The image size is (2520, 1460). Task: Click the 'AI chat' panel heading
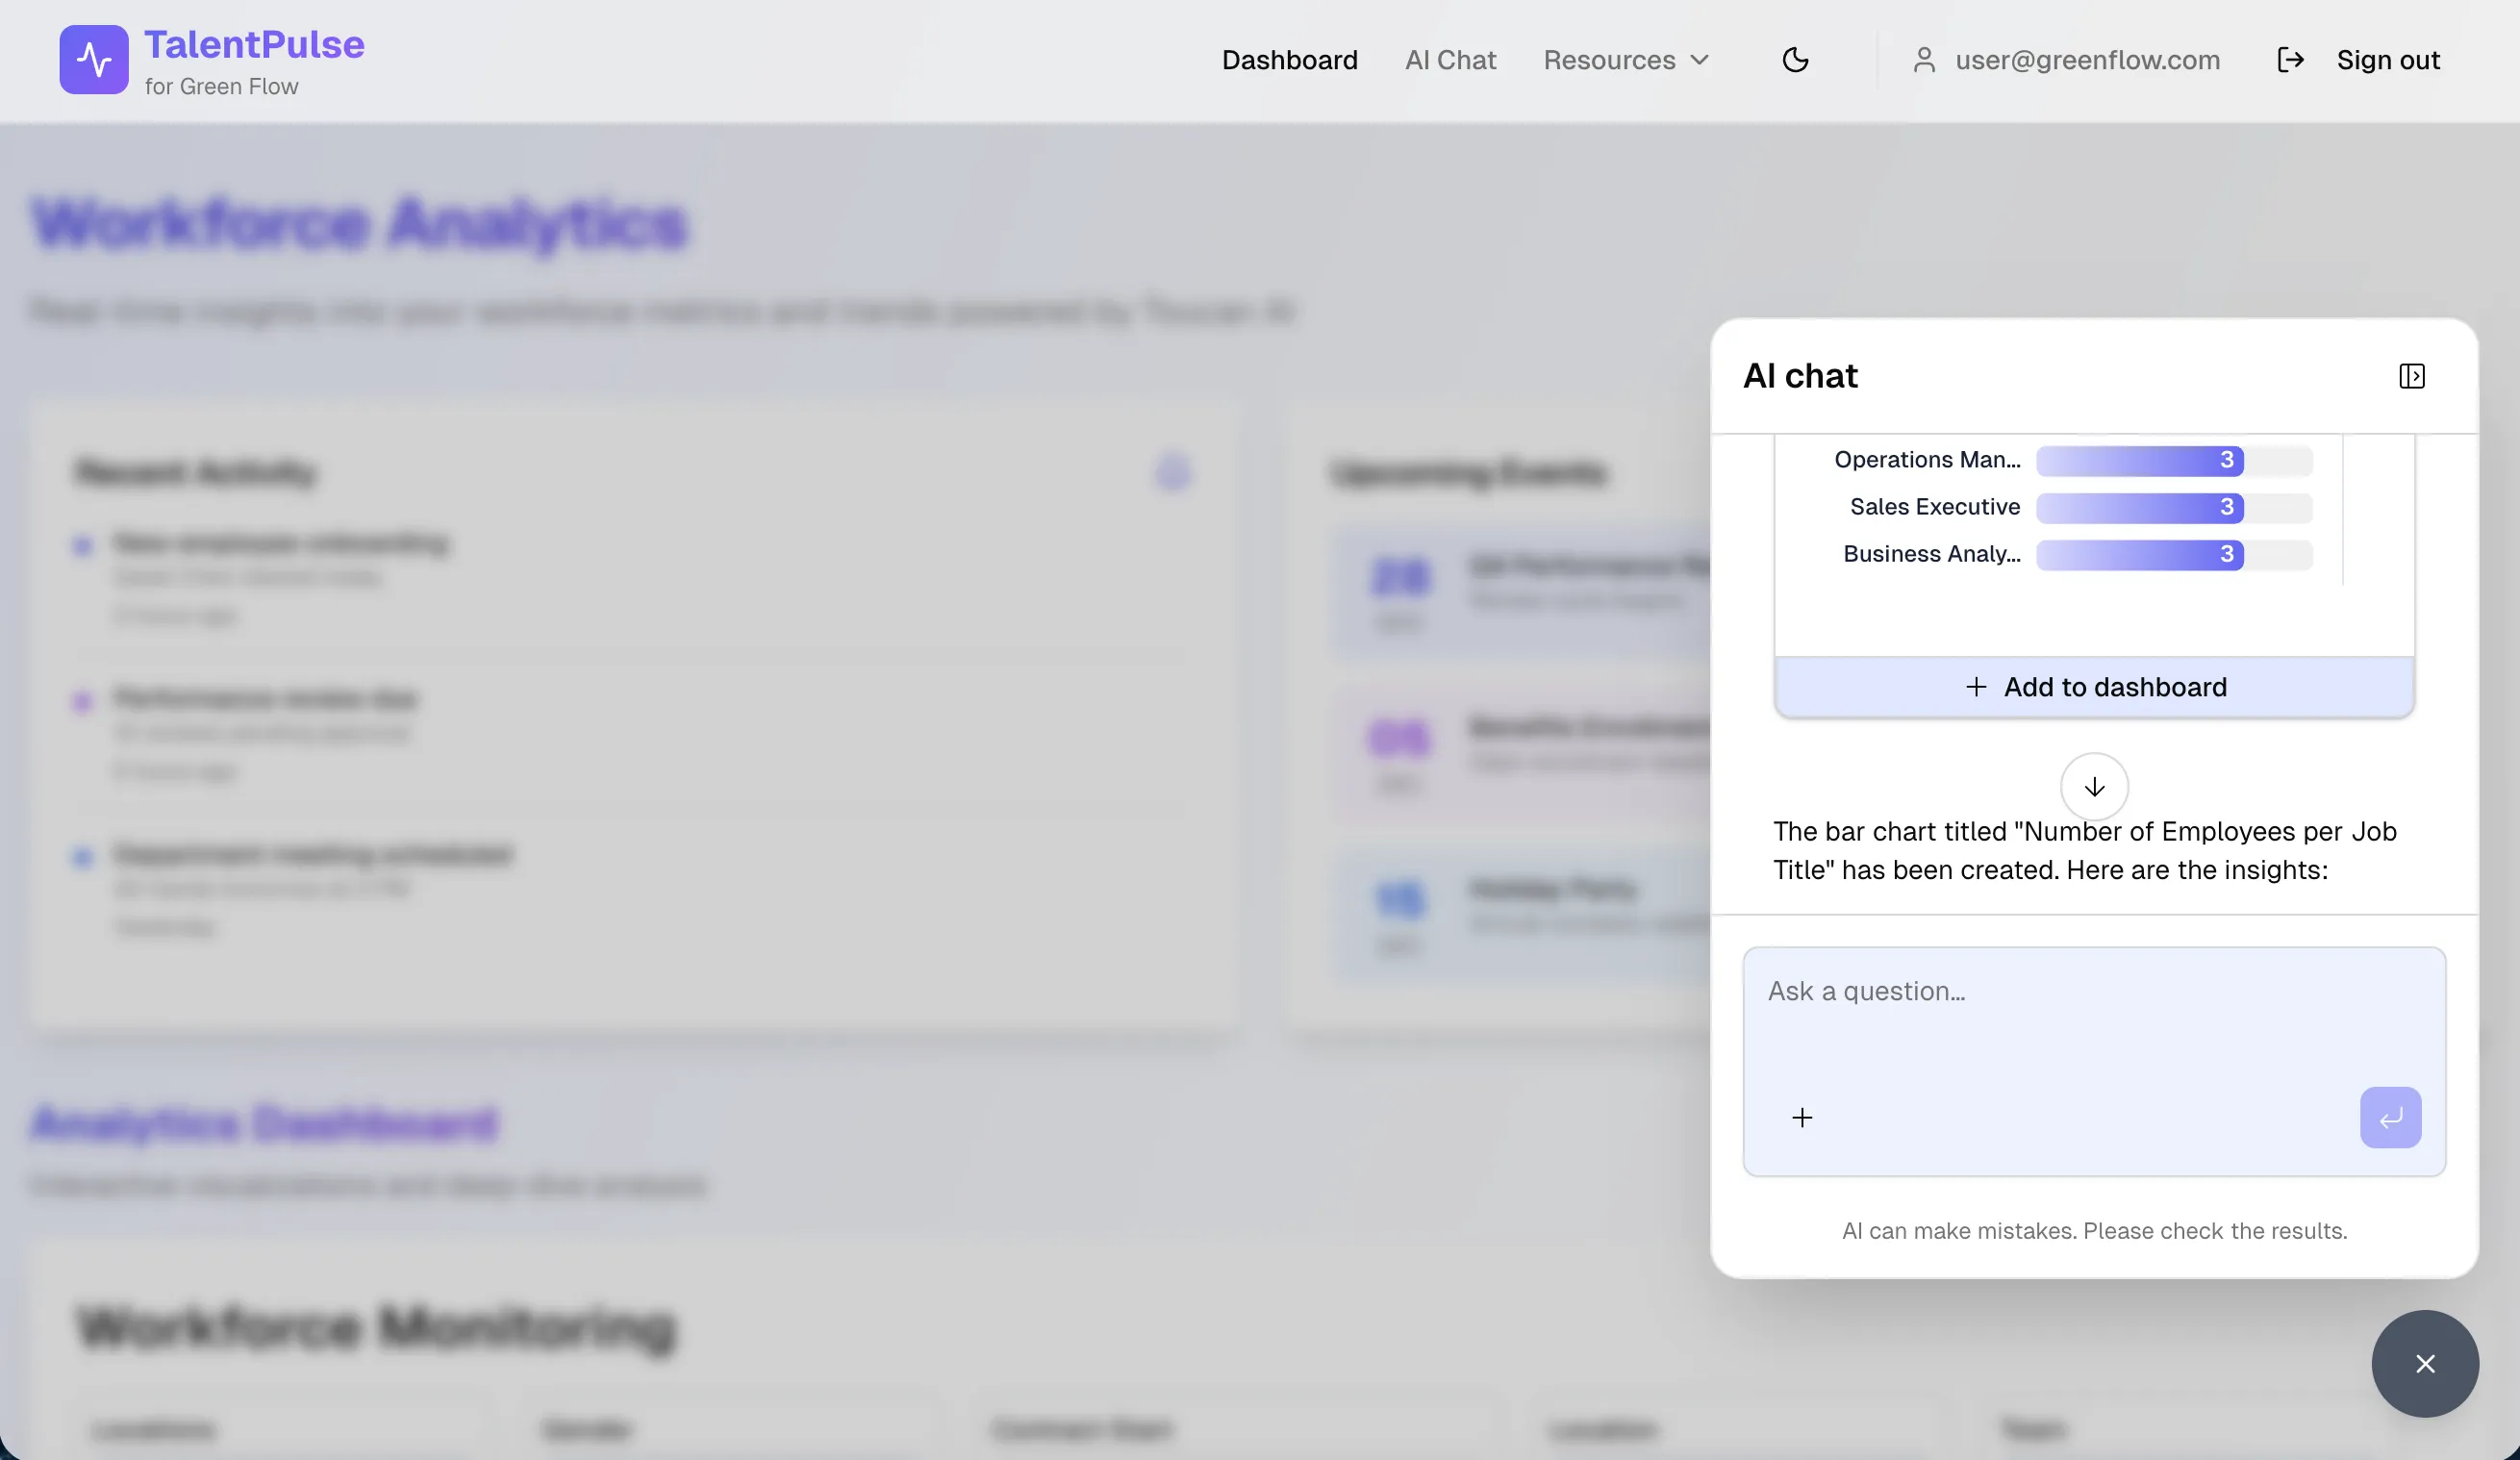point(1800,376)
